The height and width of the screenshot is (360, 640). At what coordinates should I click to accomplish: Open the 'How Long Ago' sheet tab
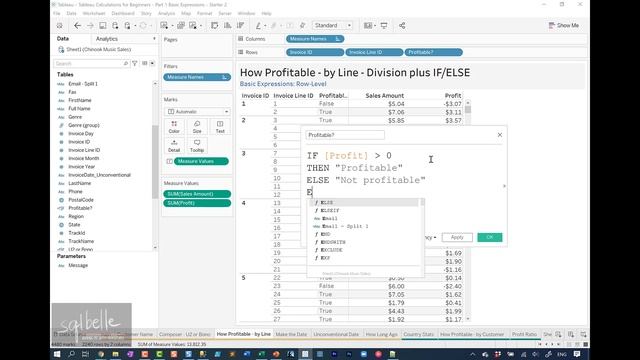click(381, 334)
